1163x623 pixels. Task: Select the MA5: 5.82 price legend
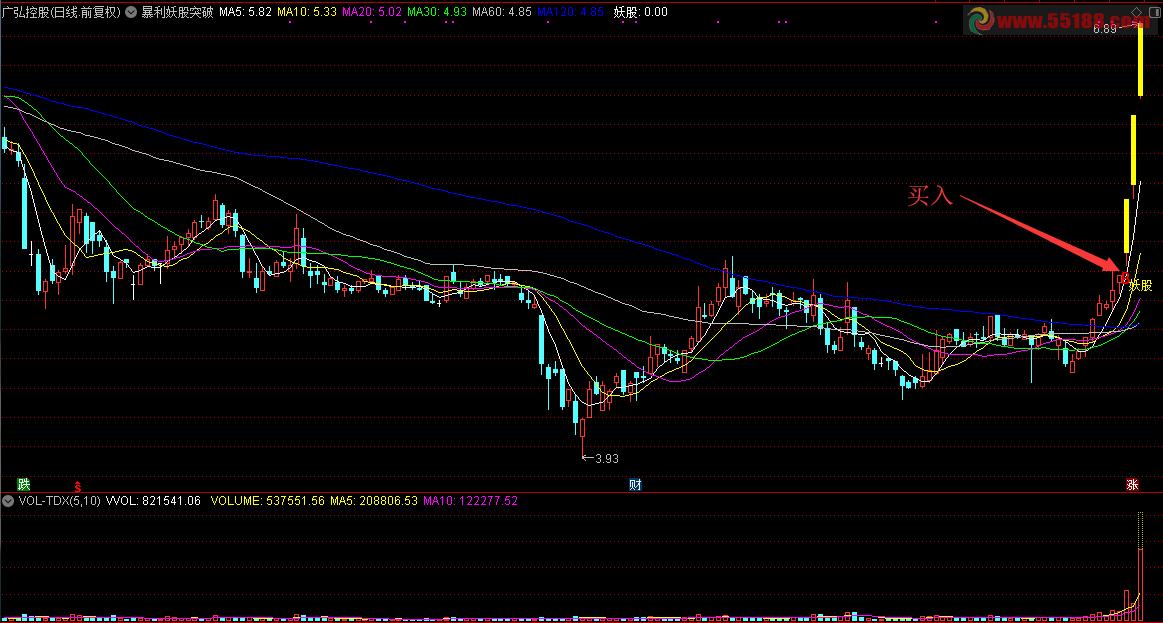(244, 13)
